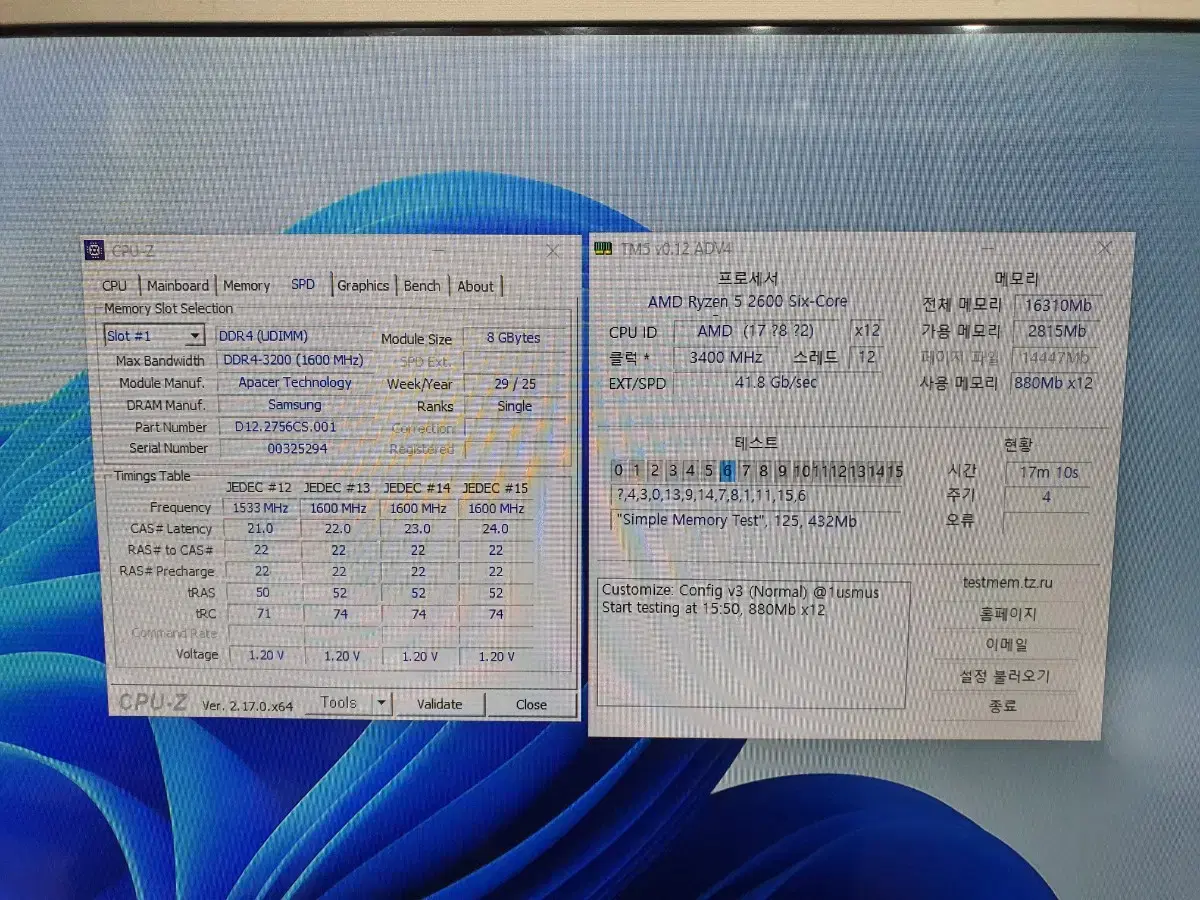Click the testmem.tz.ru link

point(1007,582)
